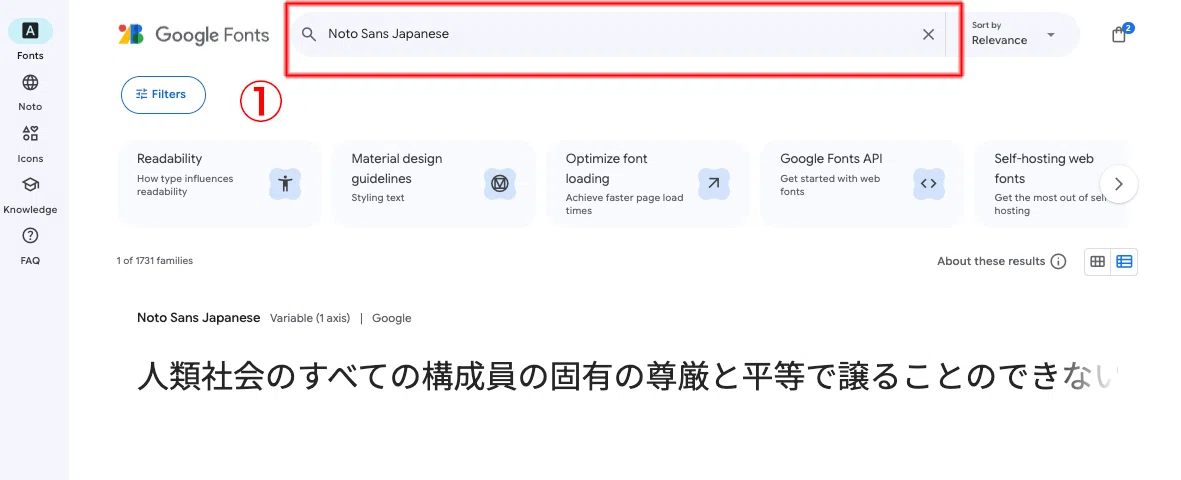The height and width of the screenshot is (480, 1181).
Task: Click the arrow icon on Optimize font loading
Action: 713,184
